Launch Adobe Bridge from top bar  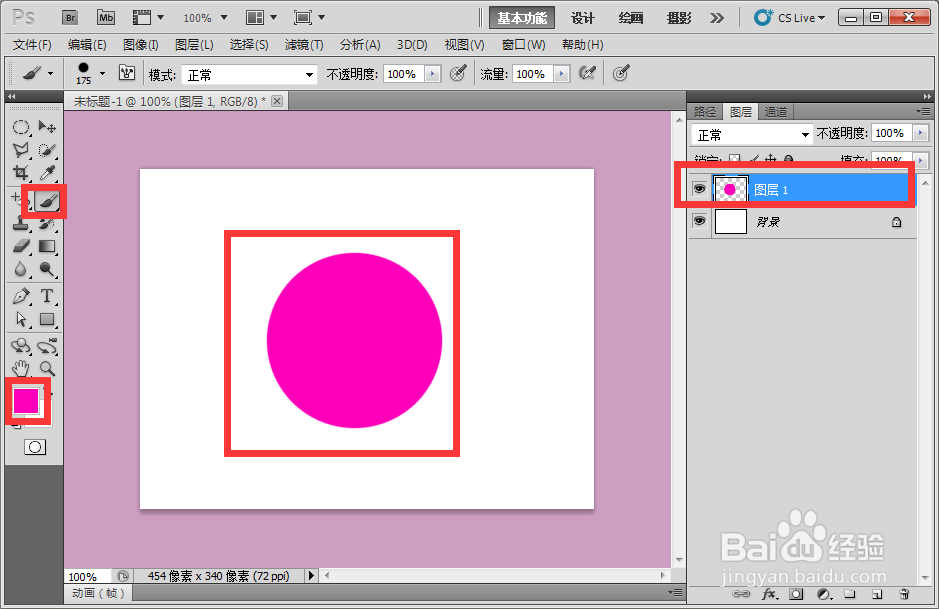pyautogui.click(x=70, y=17)
